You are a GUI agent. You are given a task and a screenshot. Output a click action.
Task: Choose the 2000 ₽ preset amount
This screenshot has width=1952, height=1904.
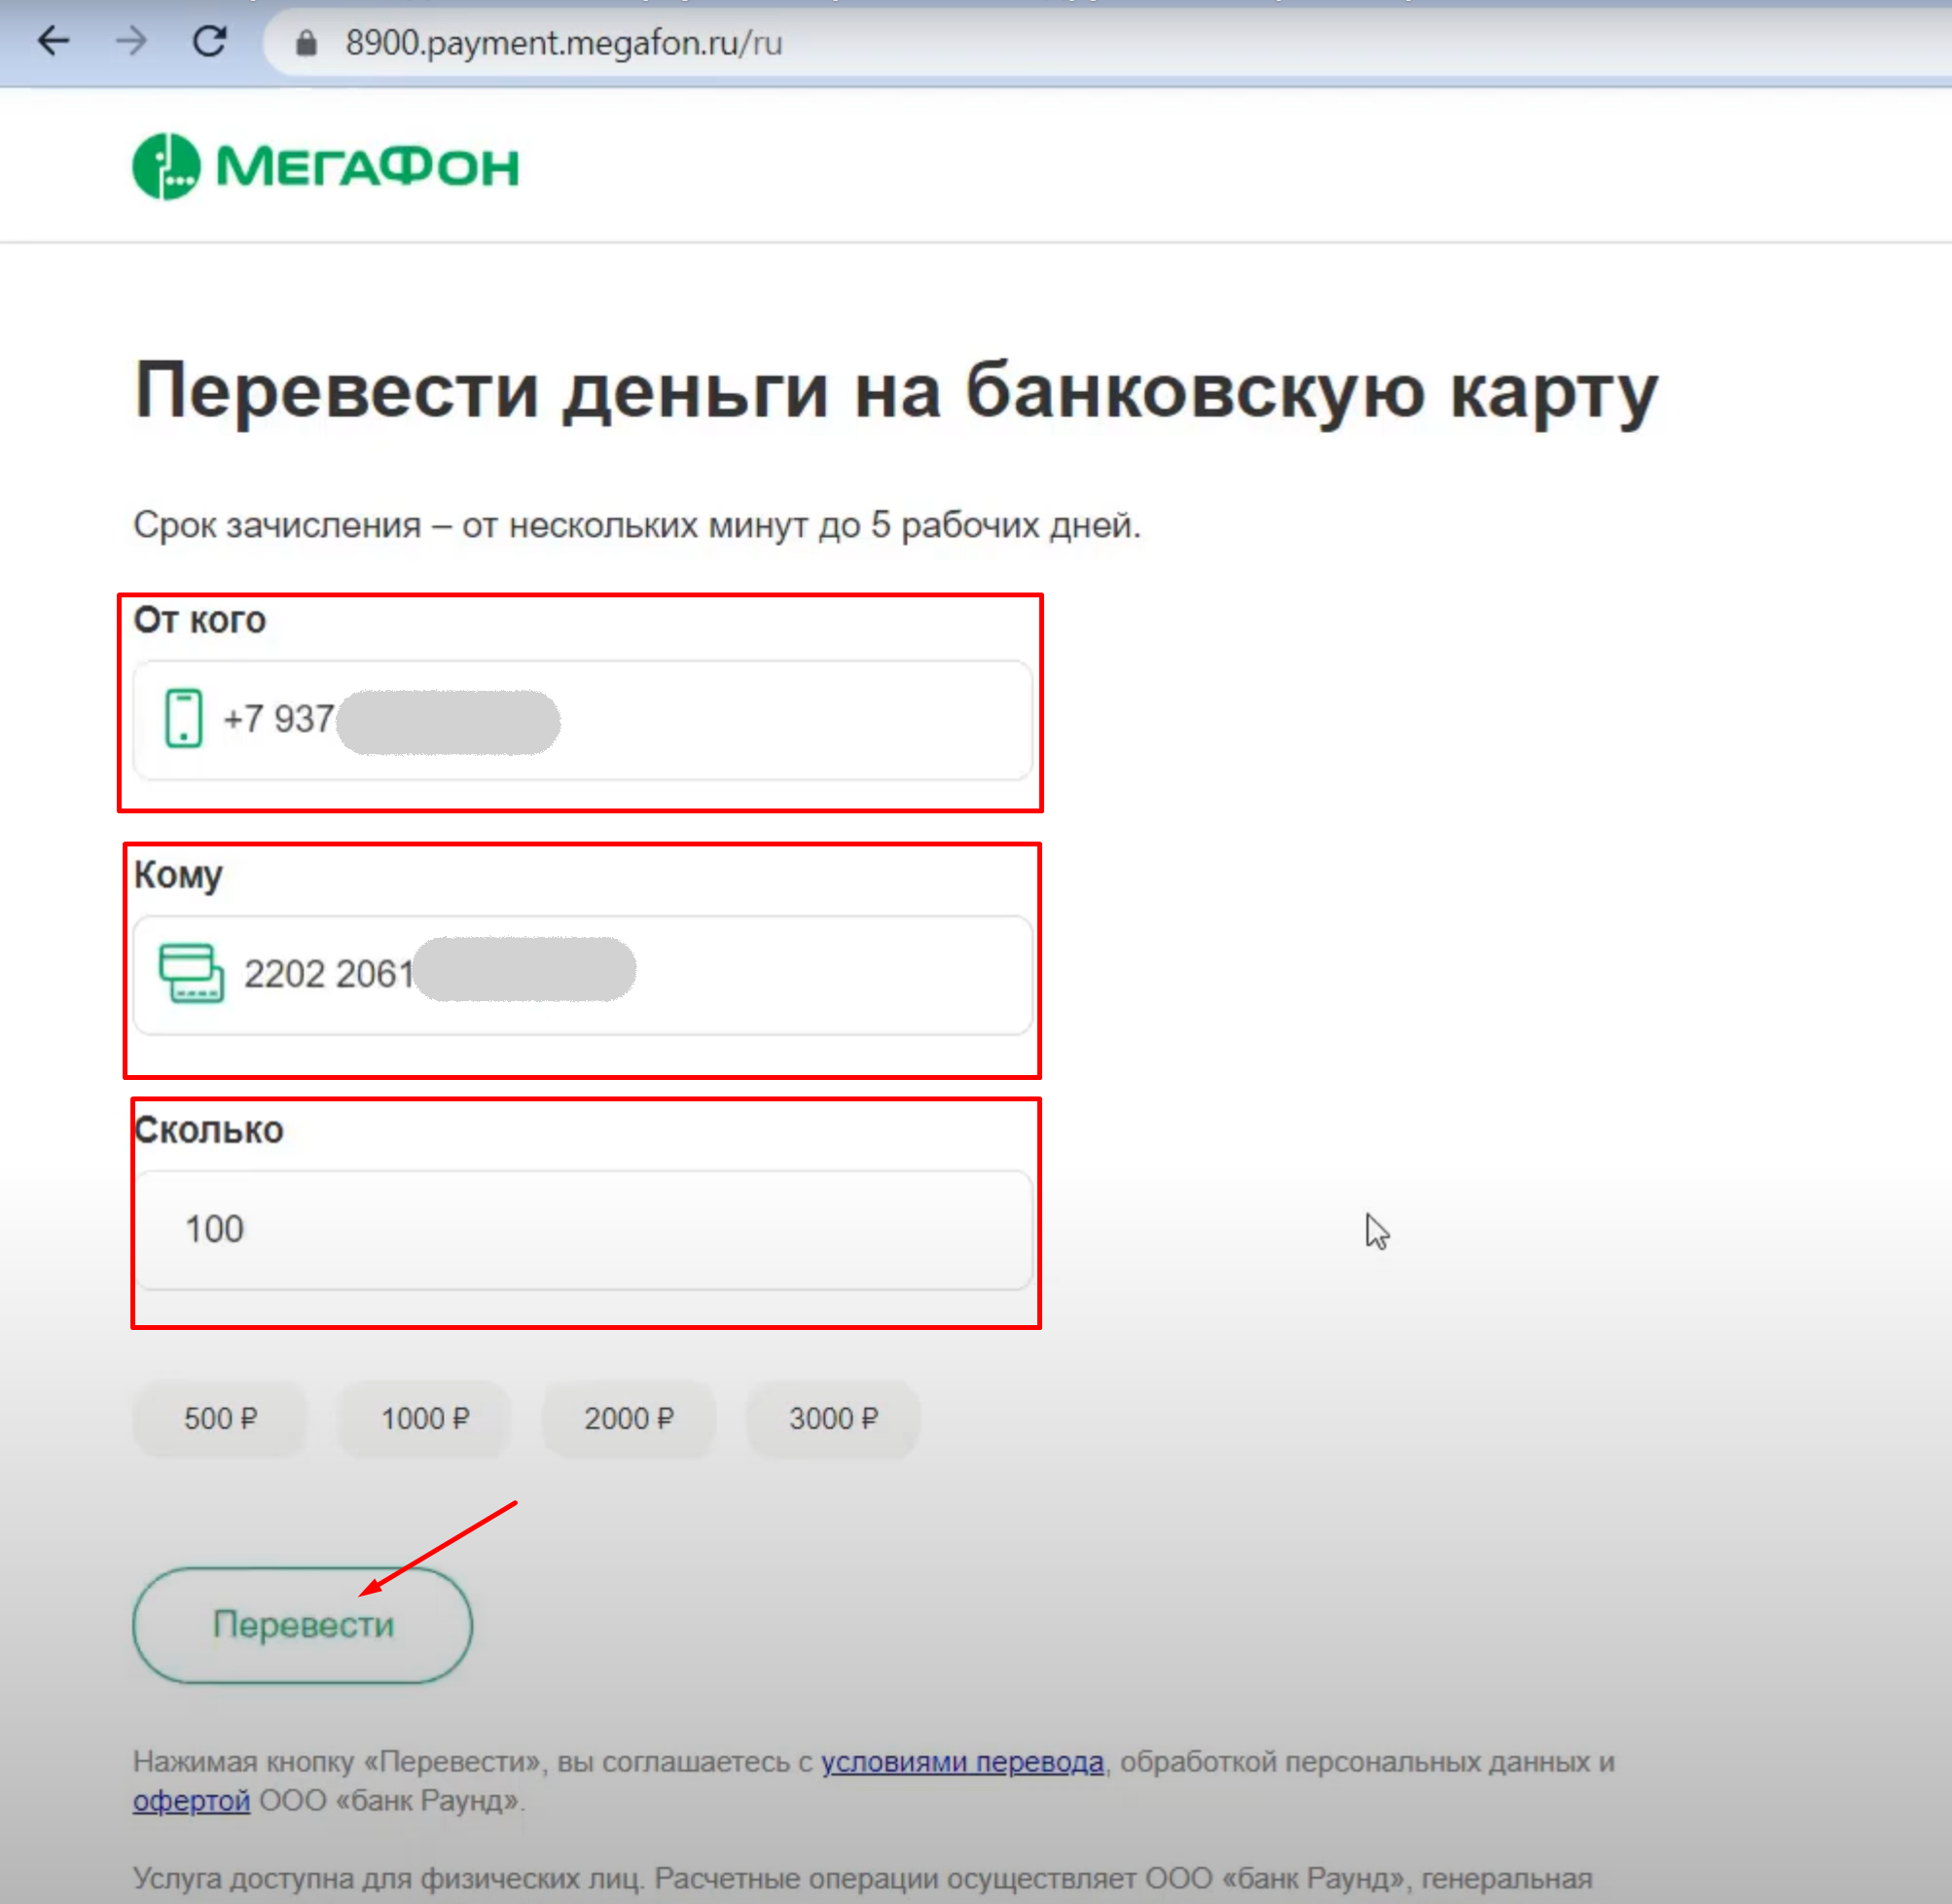[629, 1418]
